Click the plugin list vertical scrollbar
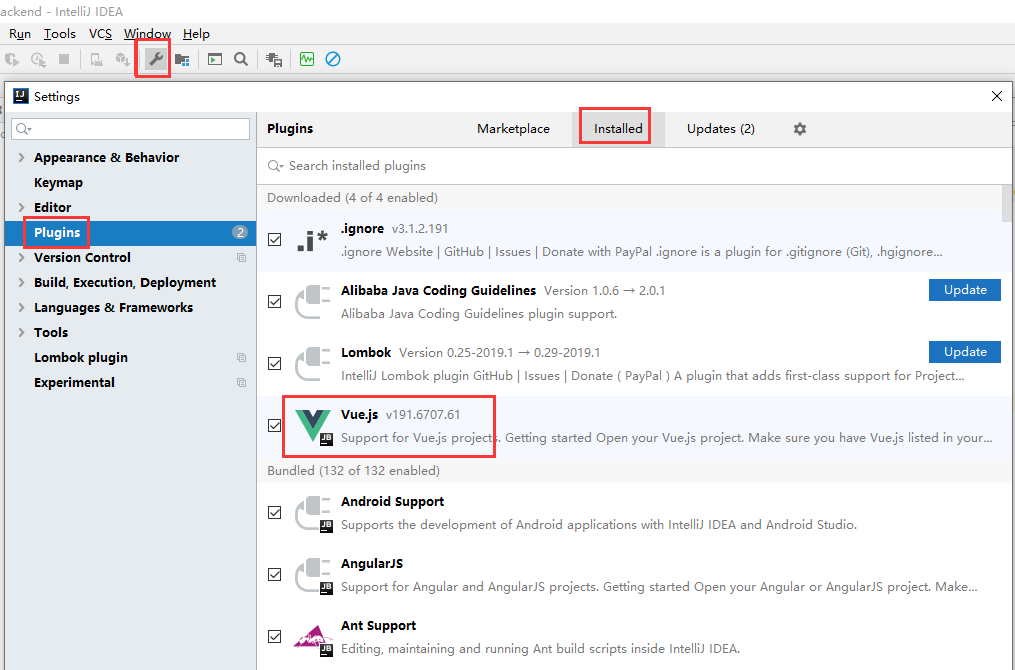The image size is (1015, 670). click(1008, 203)
